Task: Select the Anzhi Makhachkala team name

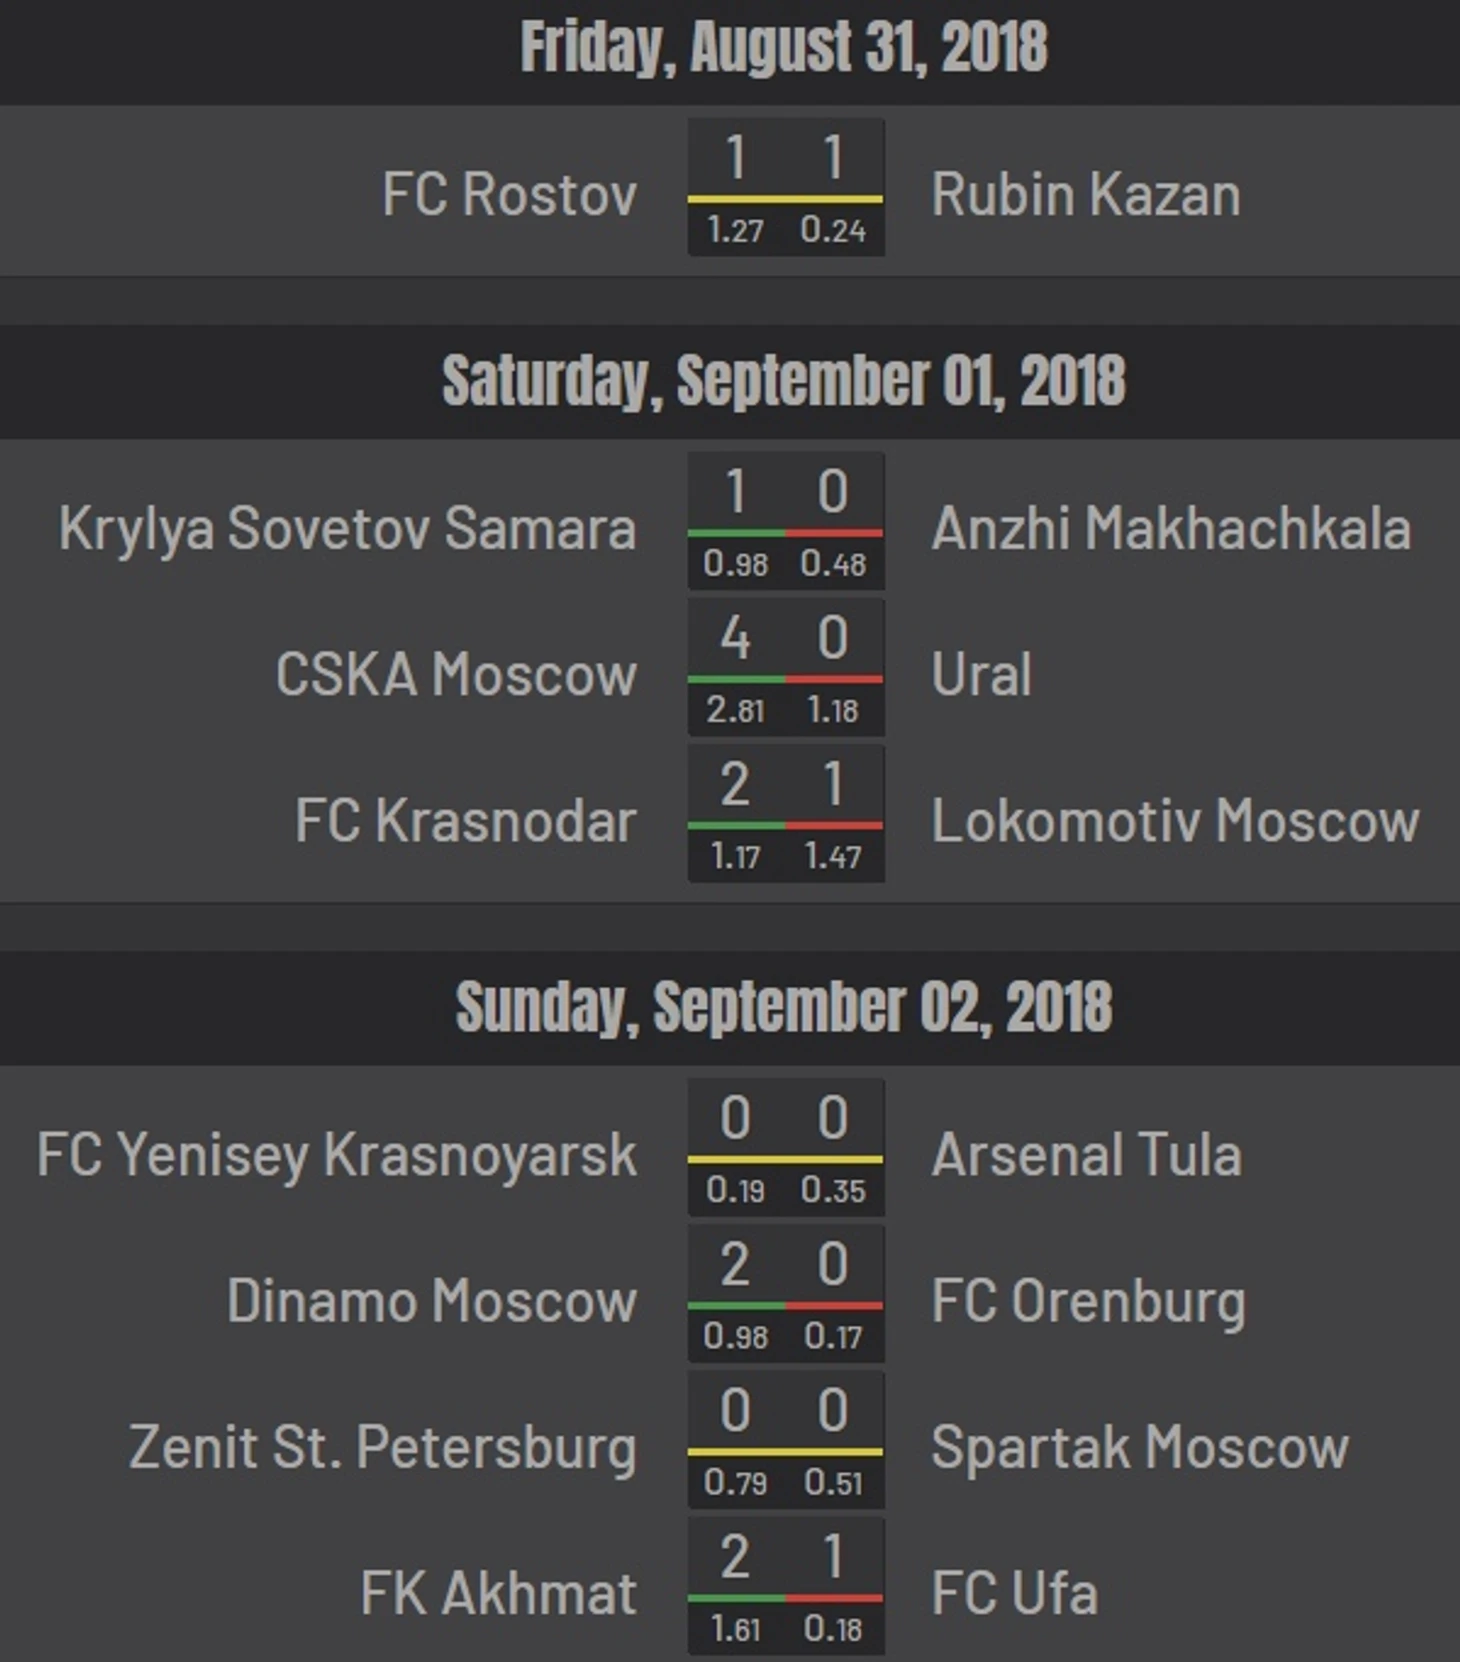Action: point(1171,527)
